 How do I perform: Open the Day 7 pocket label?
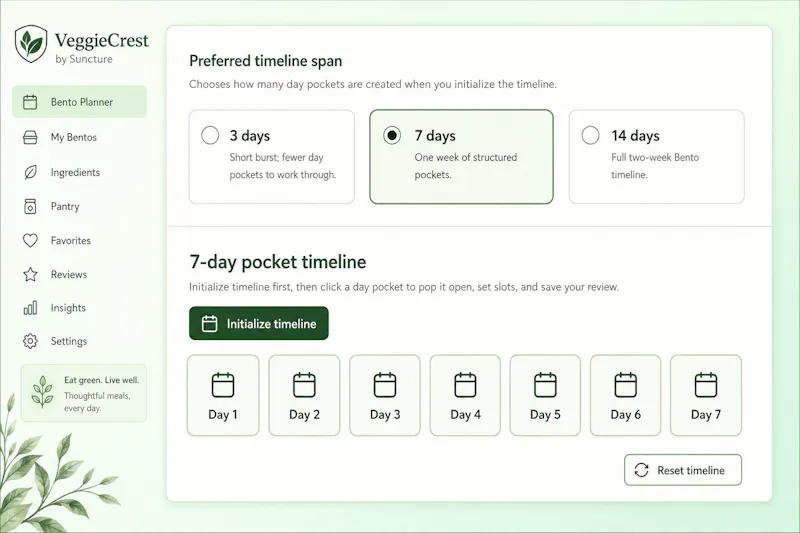[x=706, y=415]
